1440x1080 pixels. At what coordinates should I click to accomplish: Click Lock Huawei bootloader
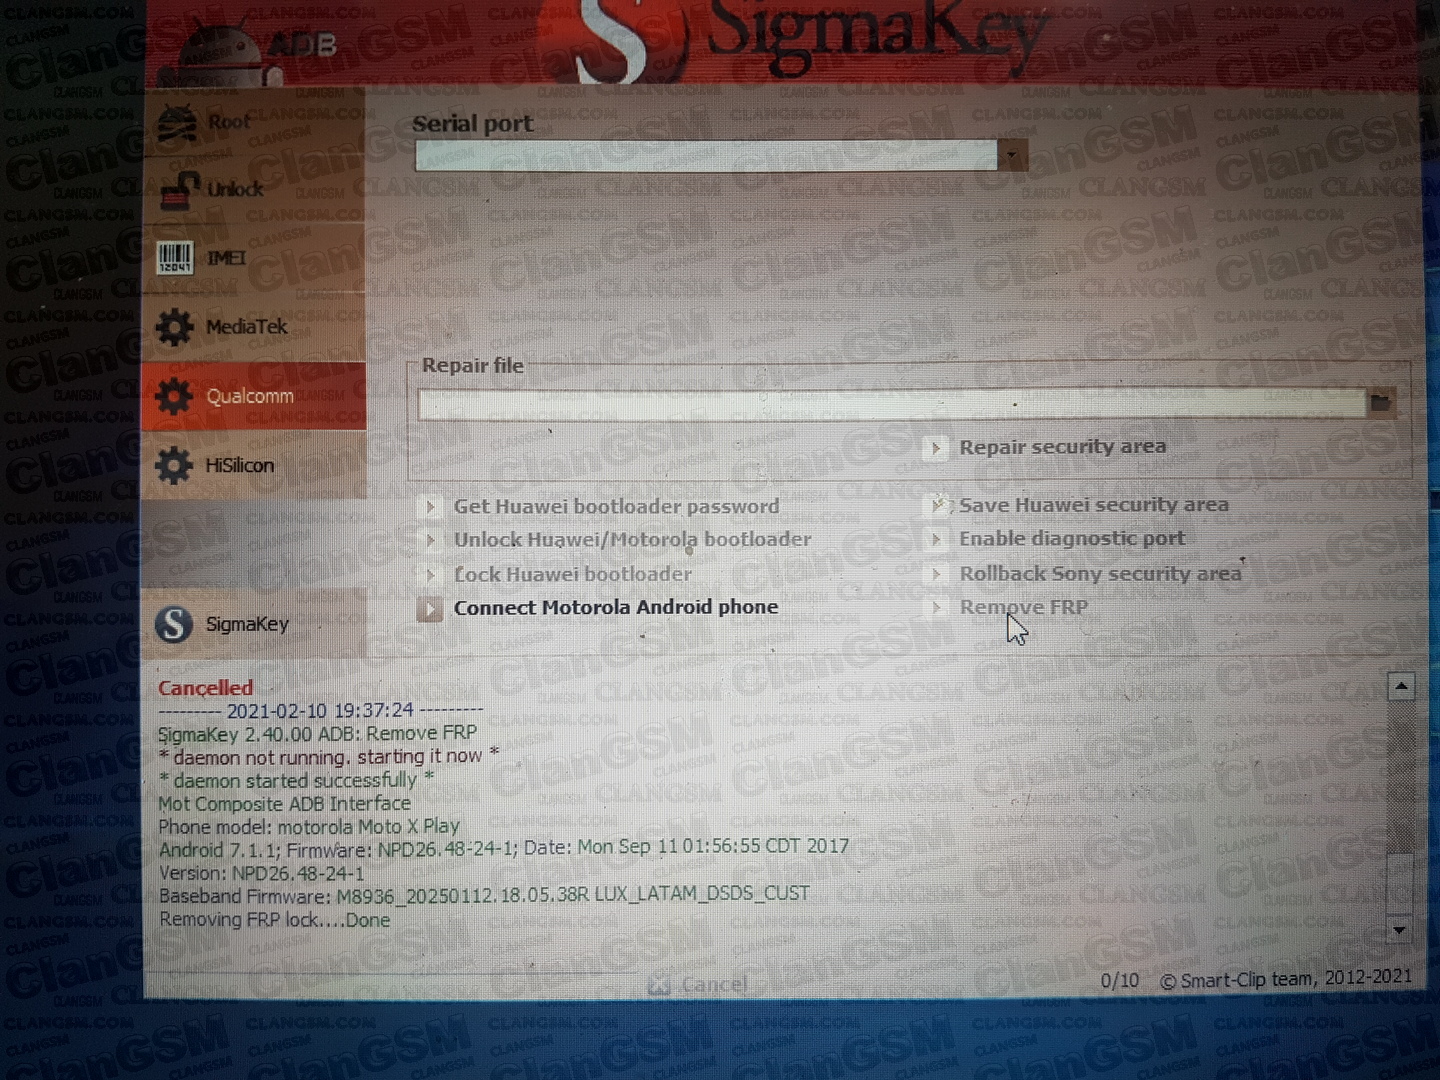[x=572, y=574]
